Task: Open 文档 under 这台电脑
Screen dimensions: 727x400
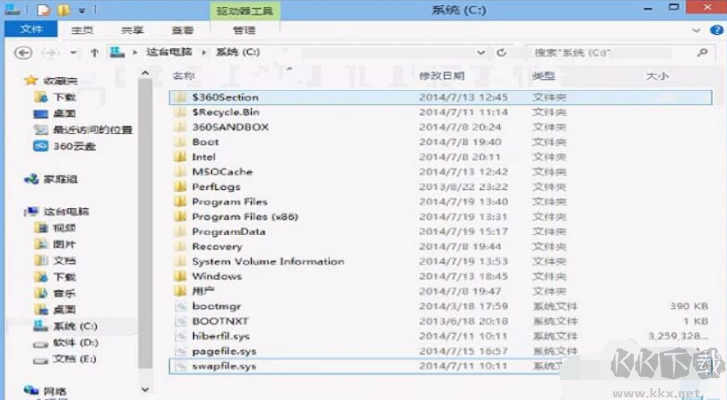Action: coord(64,260)
